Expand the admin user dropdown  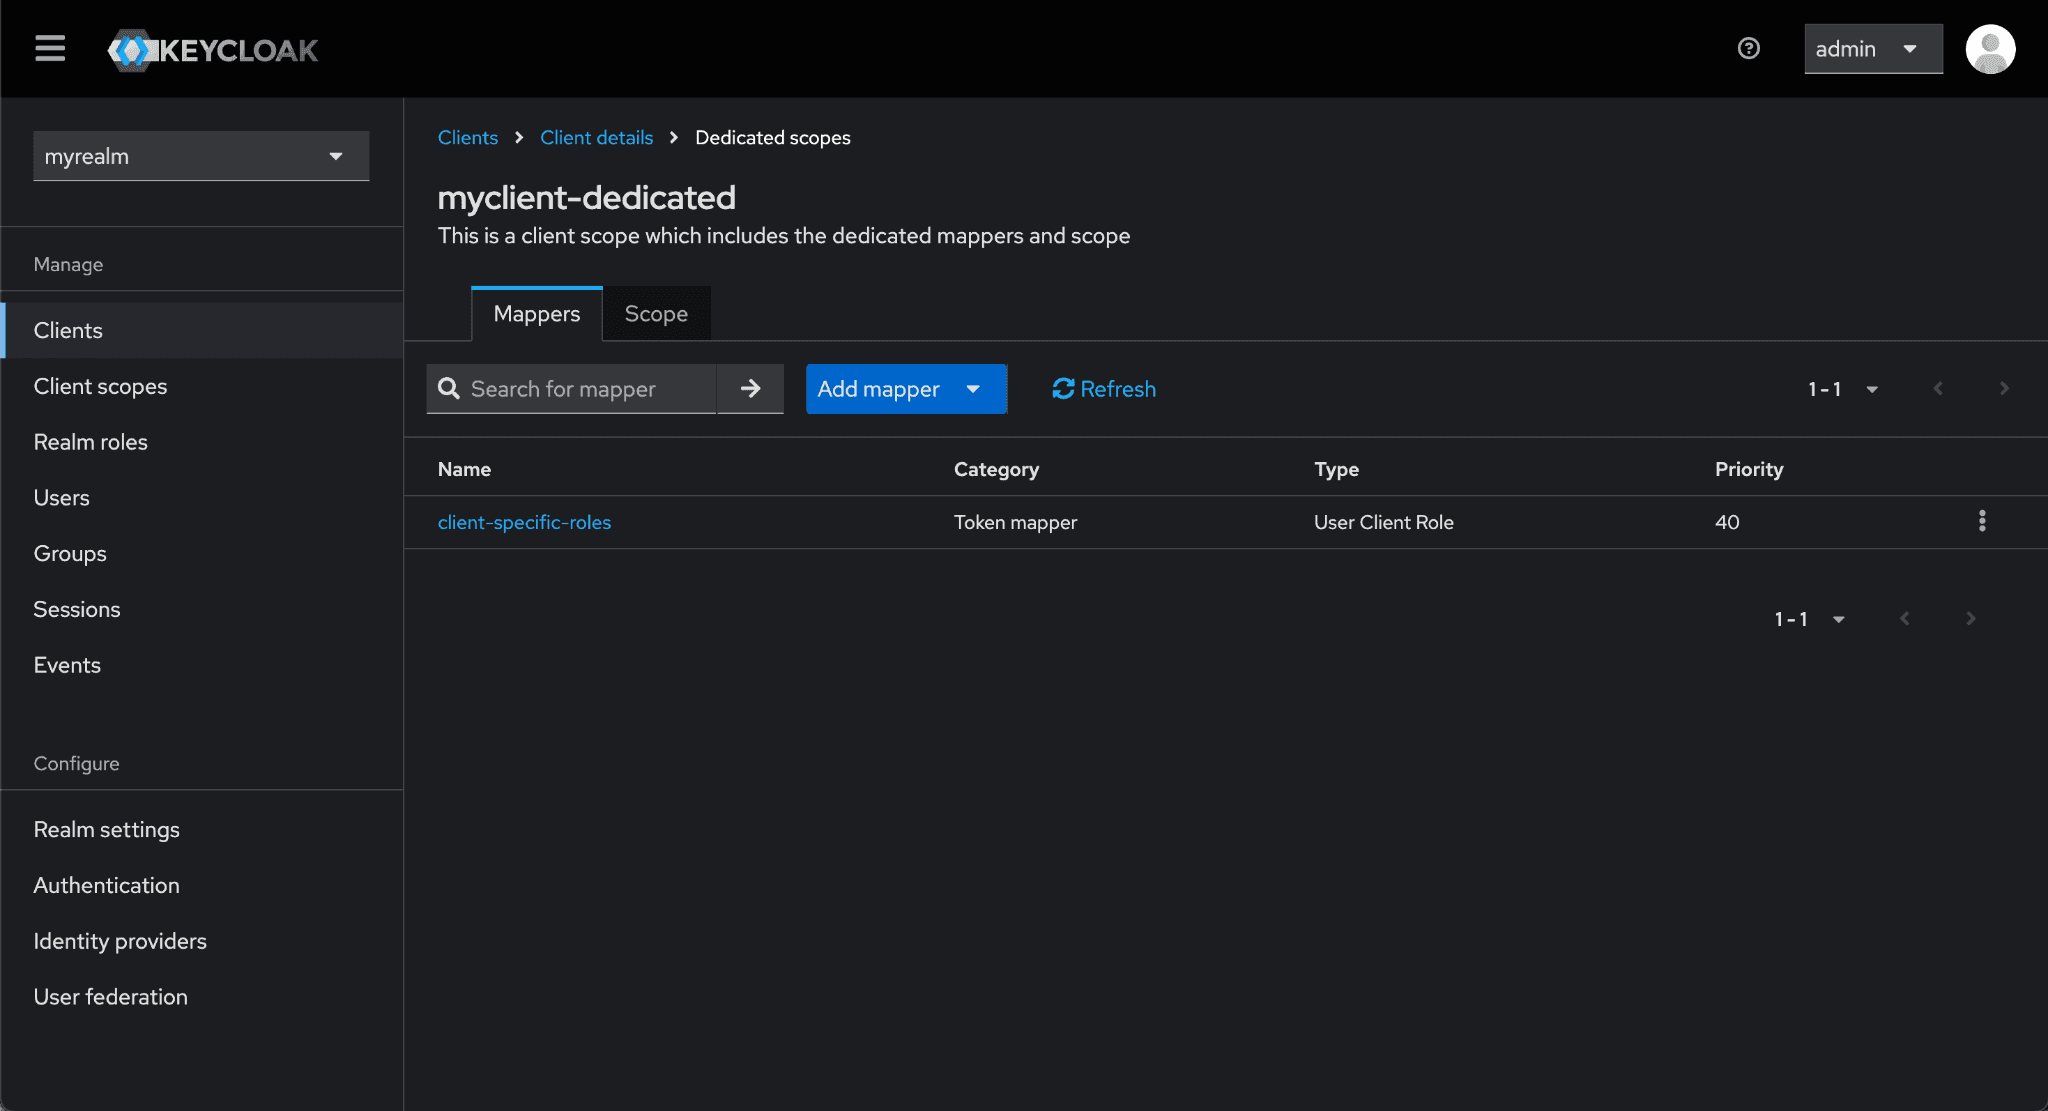coord(1872,49)
